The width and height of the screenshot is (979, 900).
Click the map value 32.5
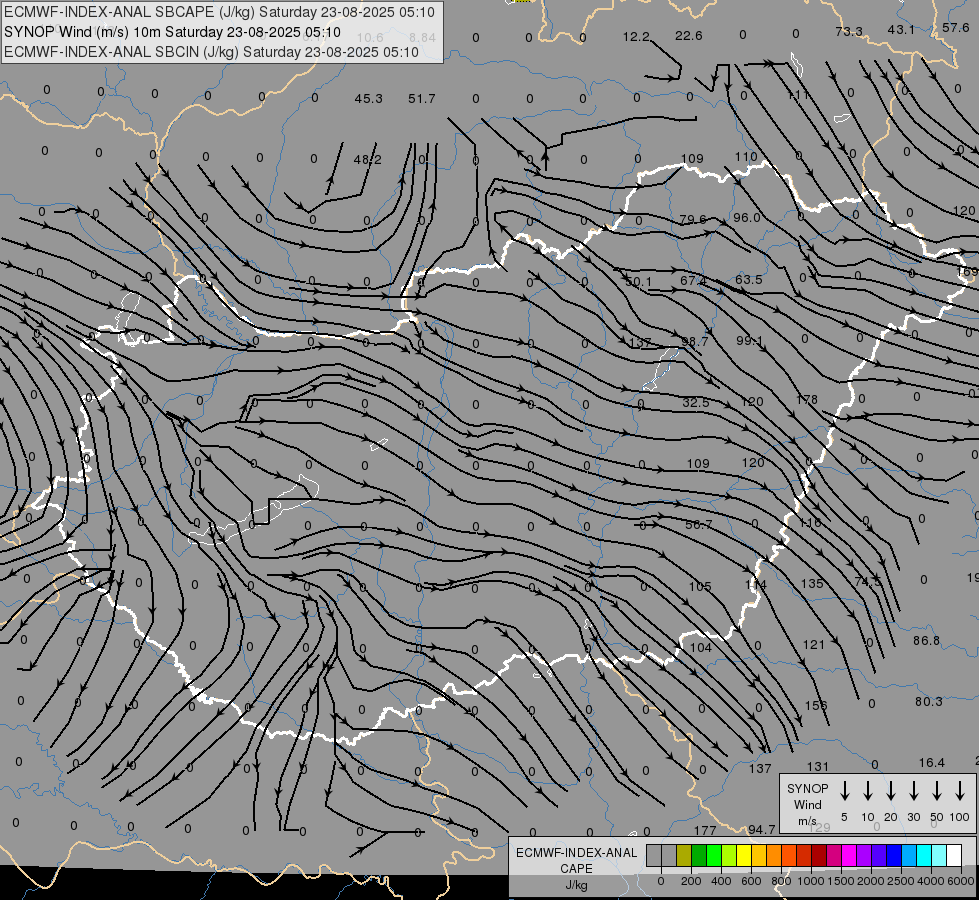pos(696,403)
